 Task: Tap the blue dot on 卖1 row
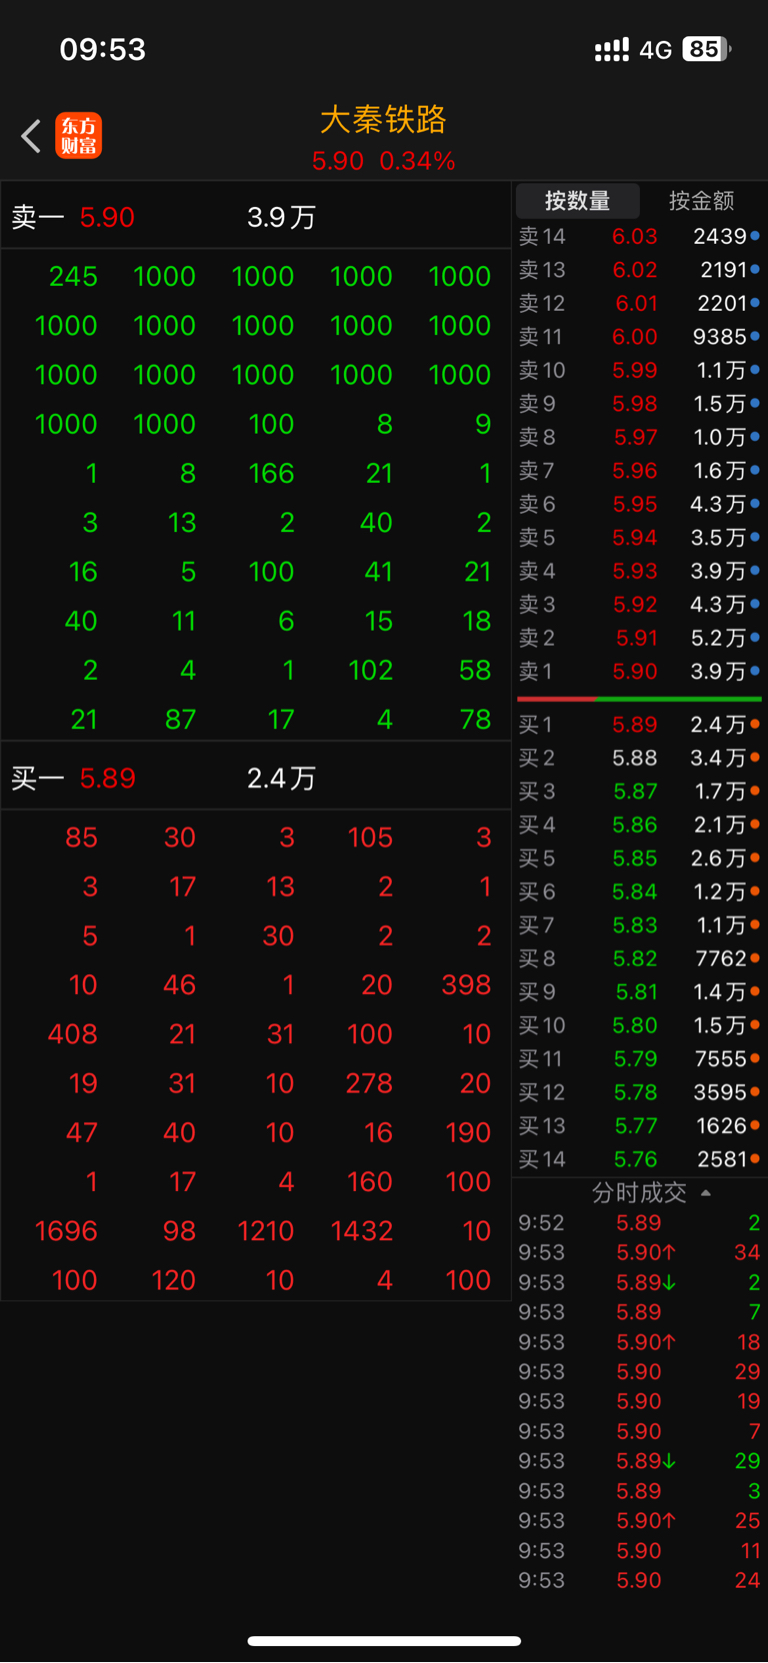pos(755,671)
